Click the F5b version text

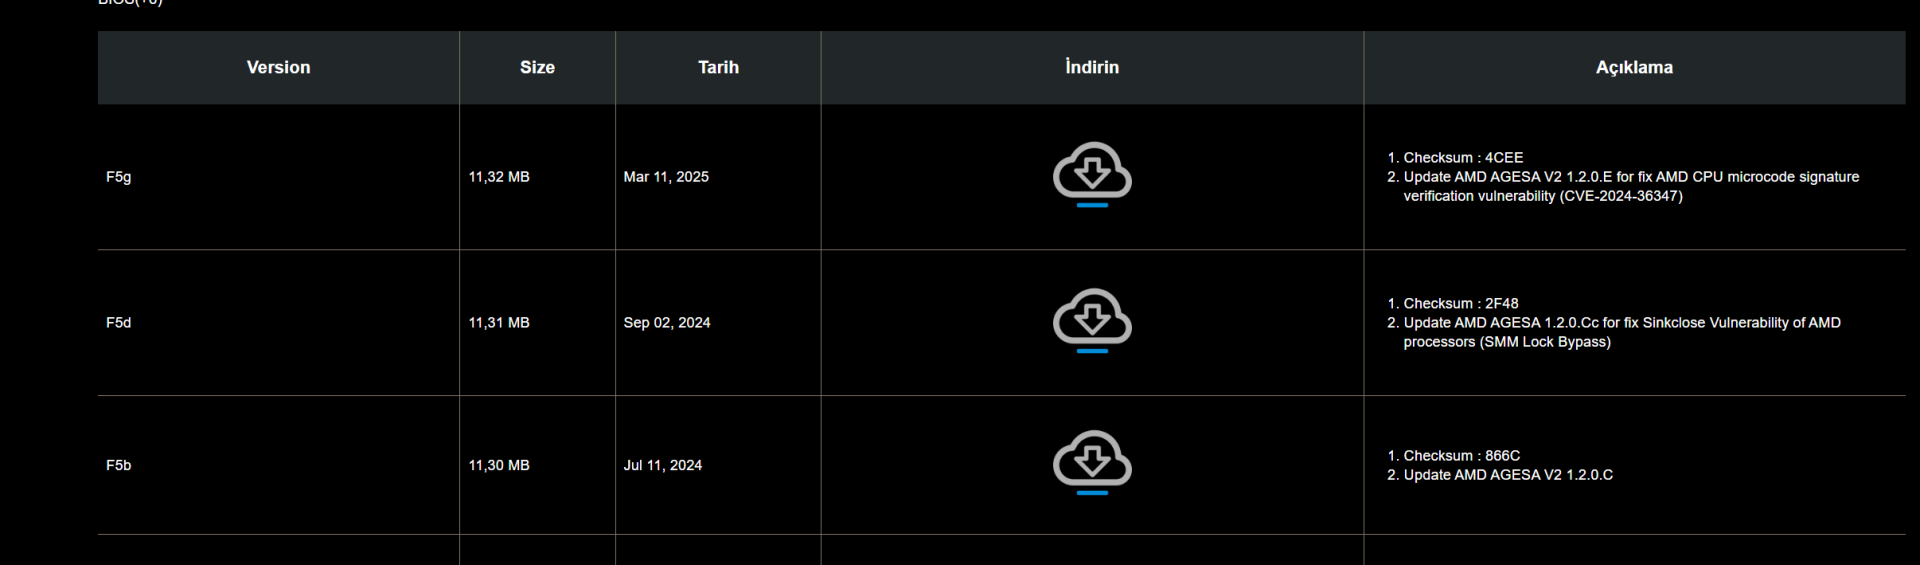[x=119, y=465]
